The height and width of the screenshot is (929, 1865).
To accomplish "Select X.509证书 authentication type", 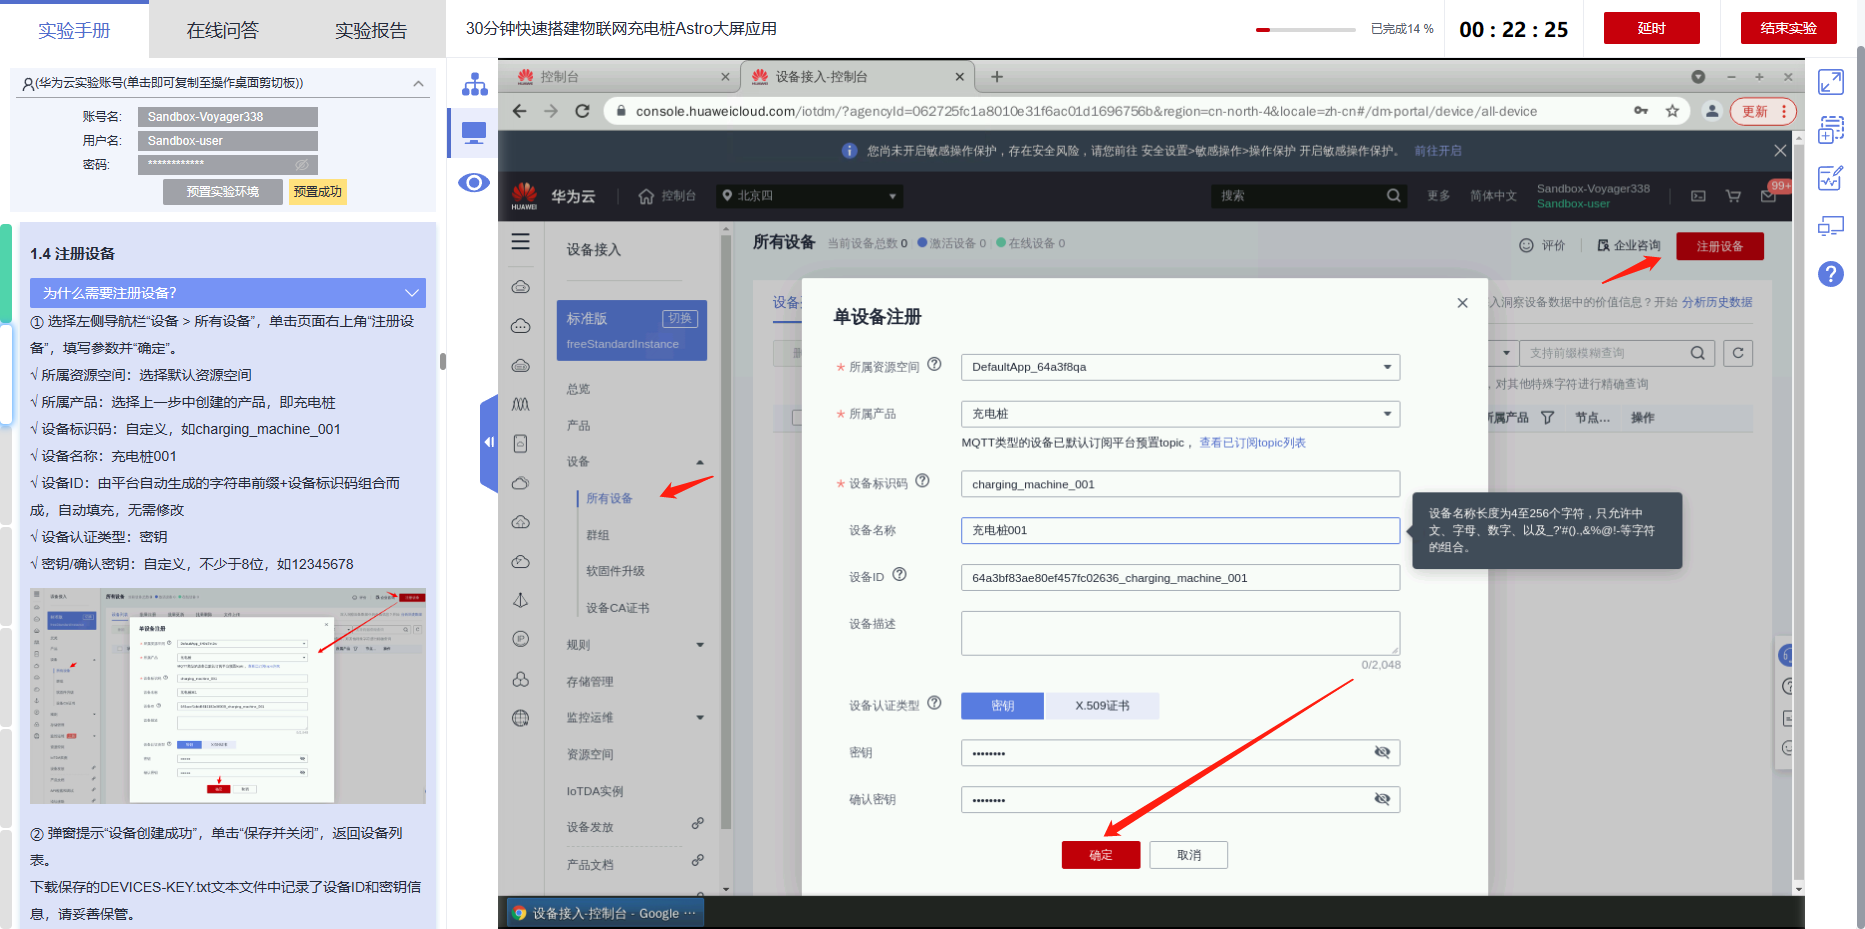I will click(x=1102, y=706).
